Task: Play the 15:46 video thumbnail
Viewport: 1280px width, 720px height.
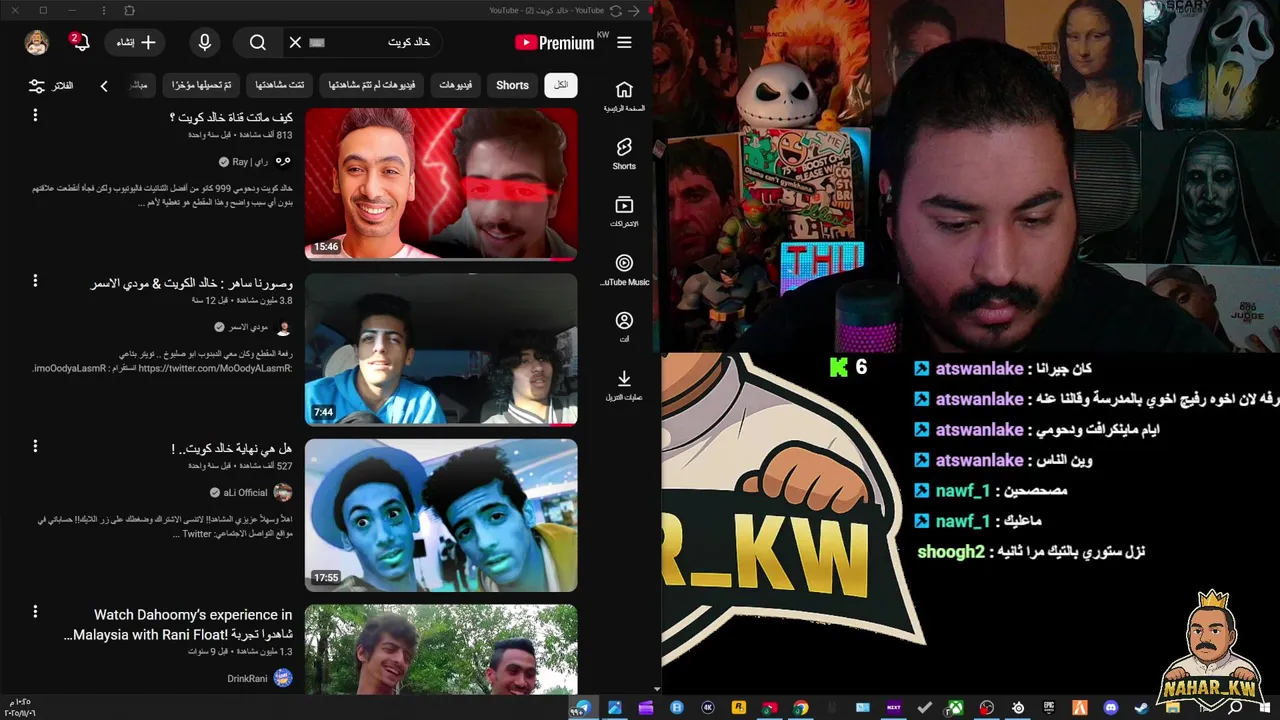Action: (441, 184)
